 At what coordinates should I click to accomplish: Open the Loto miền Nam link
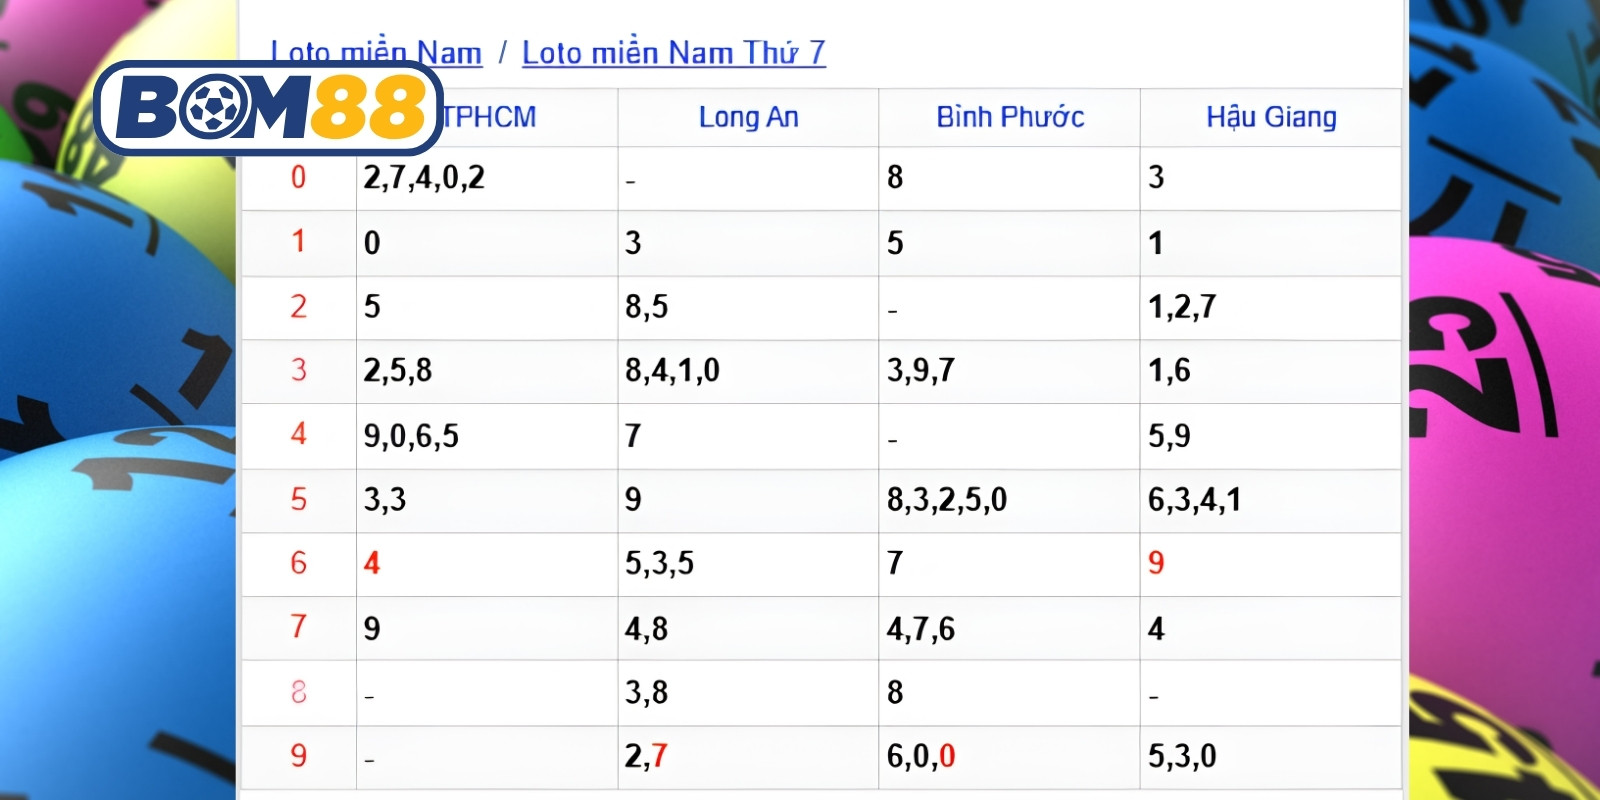(376, 53)
